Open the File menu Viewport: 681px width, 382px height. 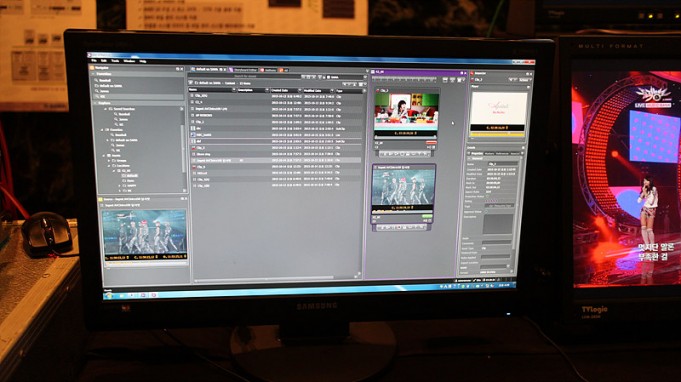(93, 61)
